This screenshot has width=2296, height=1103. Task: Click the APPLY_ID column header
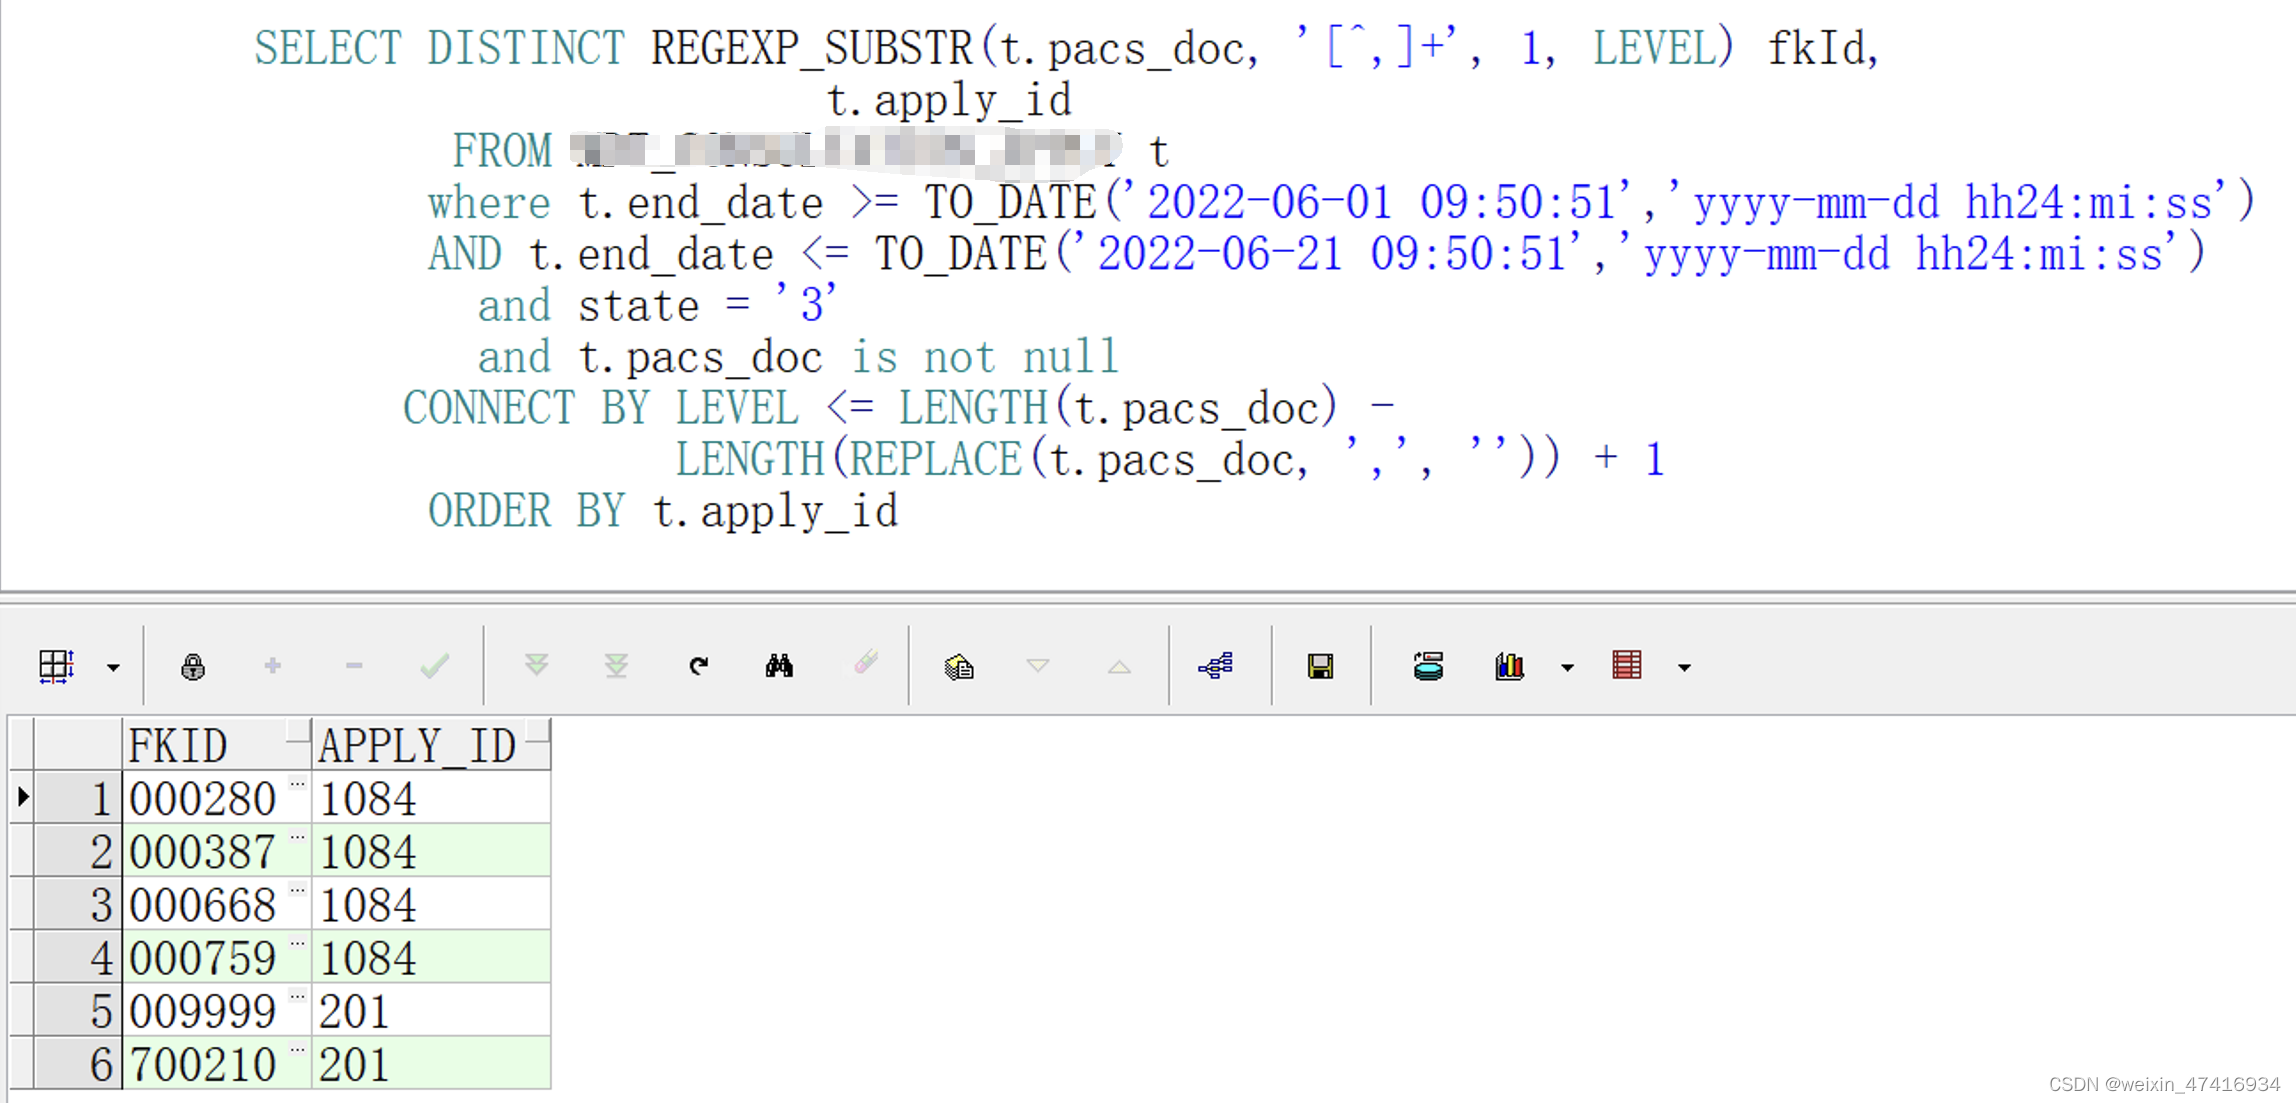point(418,745)
